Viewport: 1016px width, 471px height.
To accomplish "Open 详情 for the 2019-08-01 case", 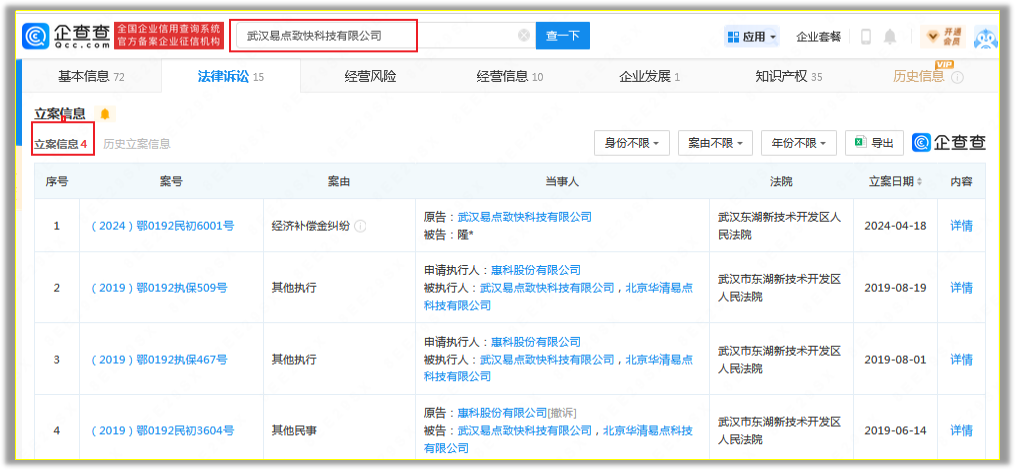I will [961, 360].
